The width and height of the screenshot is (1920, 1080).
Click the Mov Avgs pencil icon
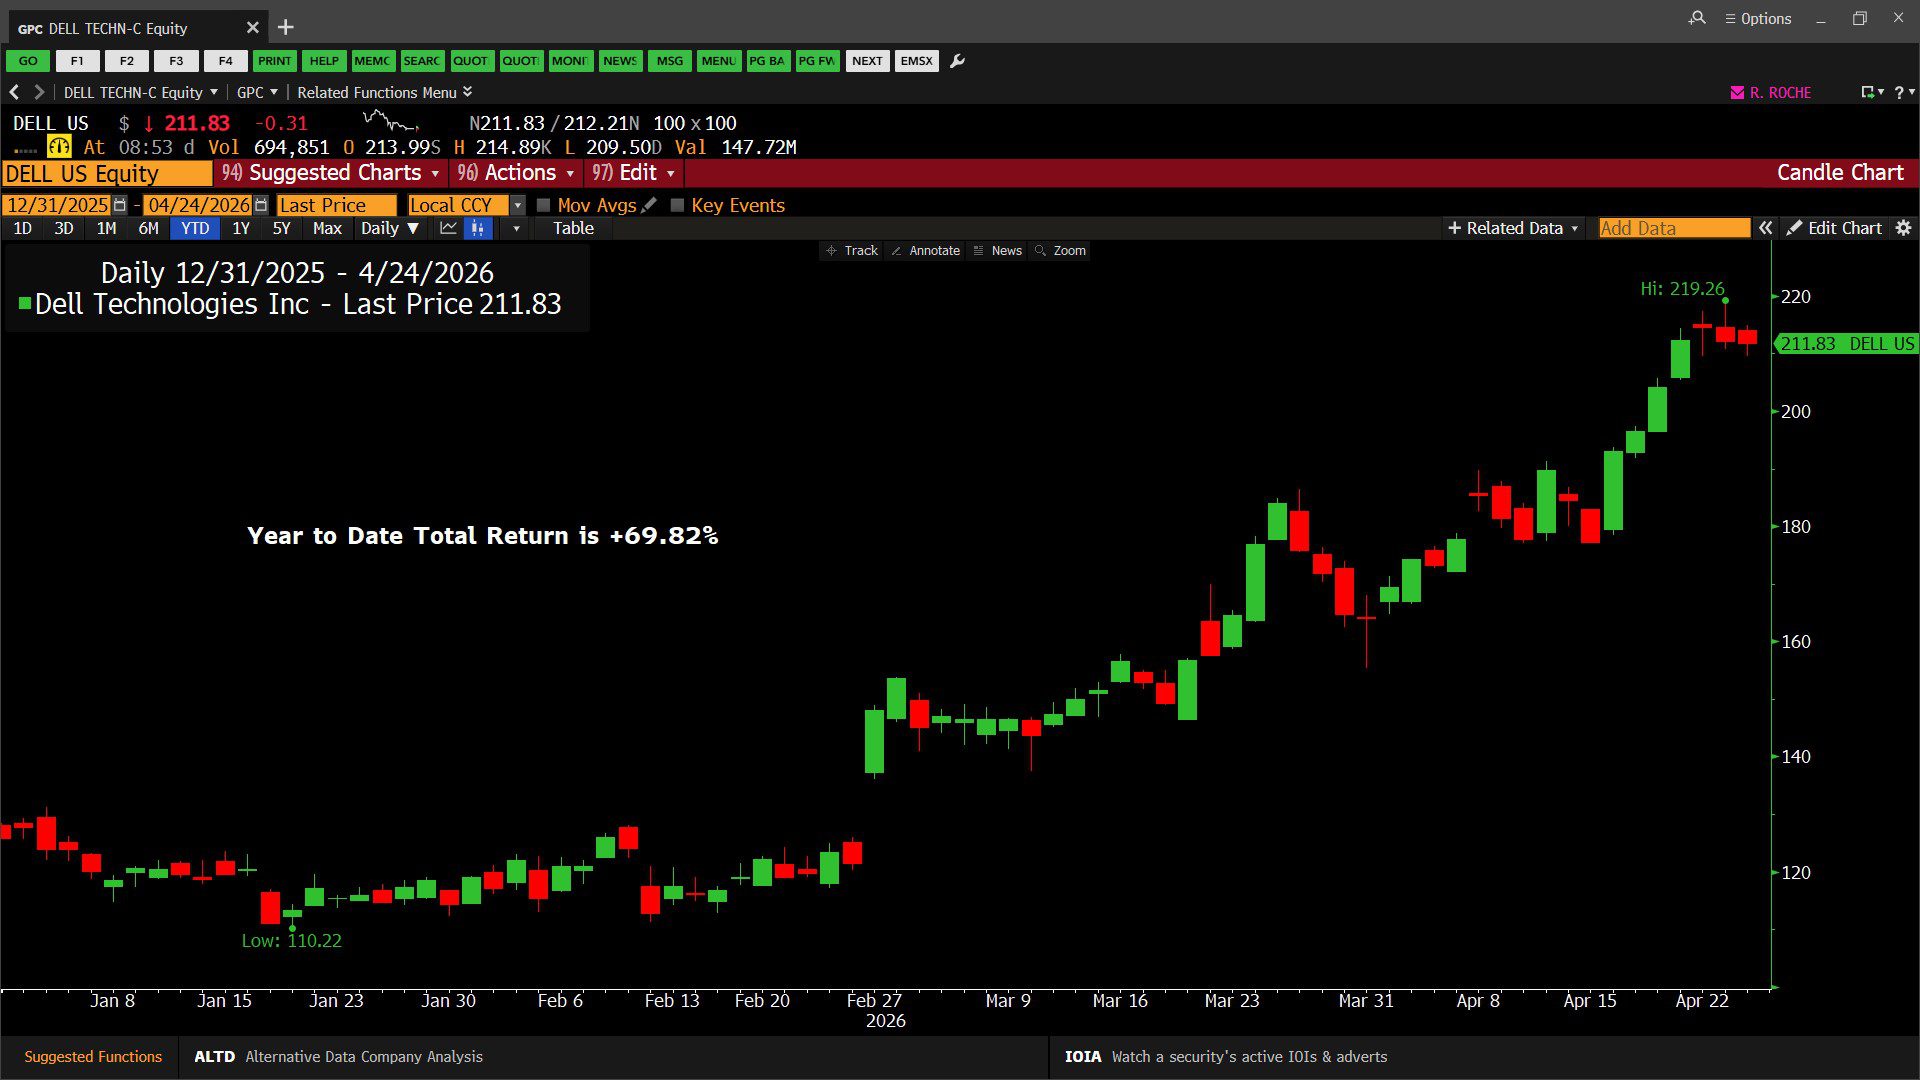(649, 205)
